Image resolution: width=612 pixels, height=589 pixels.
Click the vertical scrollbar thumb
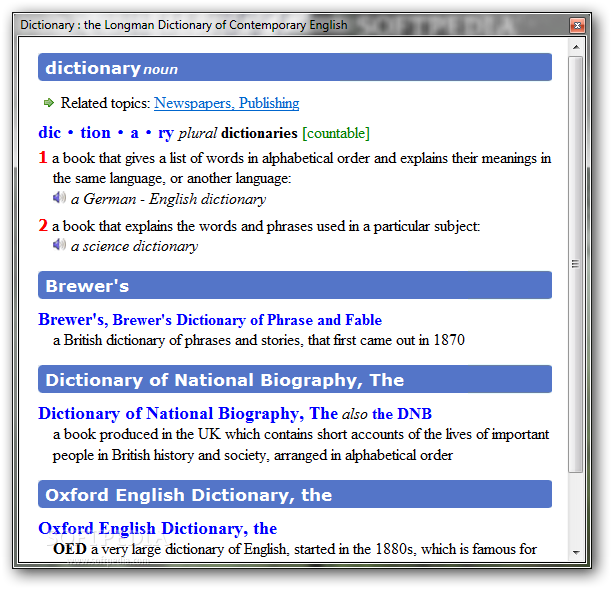pos(575,264)
